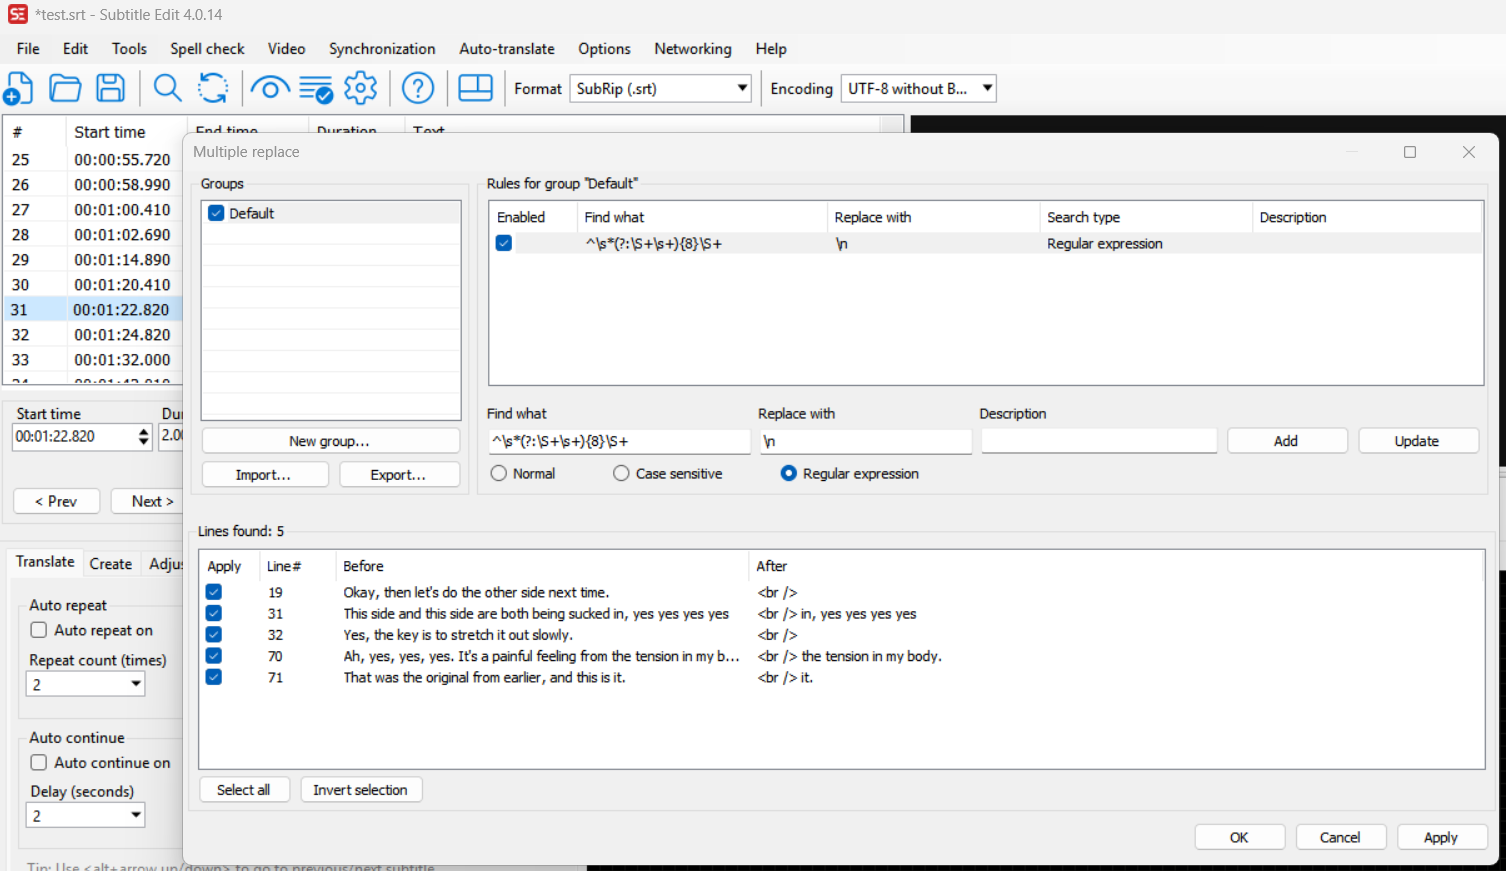Click the Search type column header

[x=1145, y=217]
